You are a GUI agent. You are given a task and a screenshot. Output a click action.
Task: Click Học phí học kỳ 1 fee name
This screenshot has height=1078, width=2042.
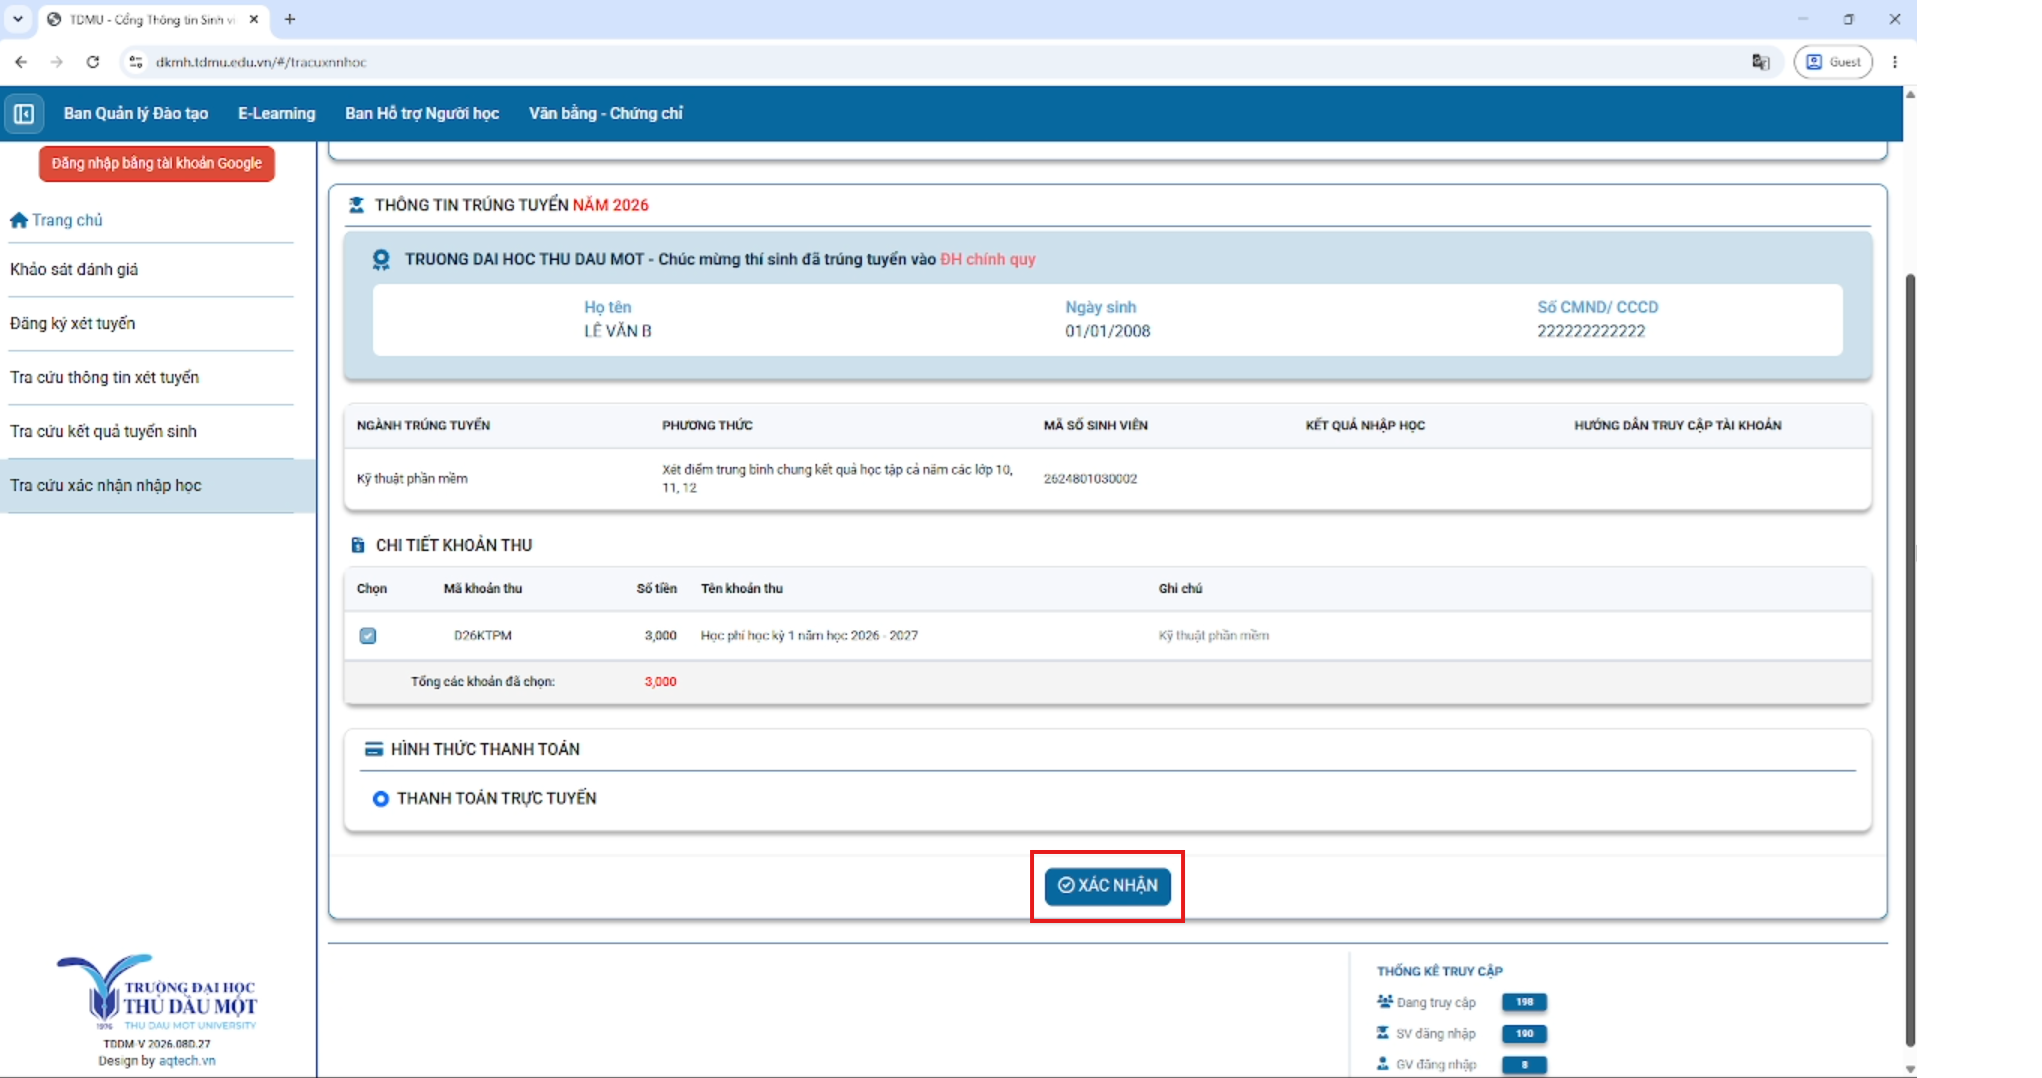point(809,636)
